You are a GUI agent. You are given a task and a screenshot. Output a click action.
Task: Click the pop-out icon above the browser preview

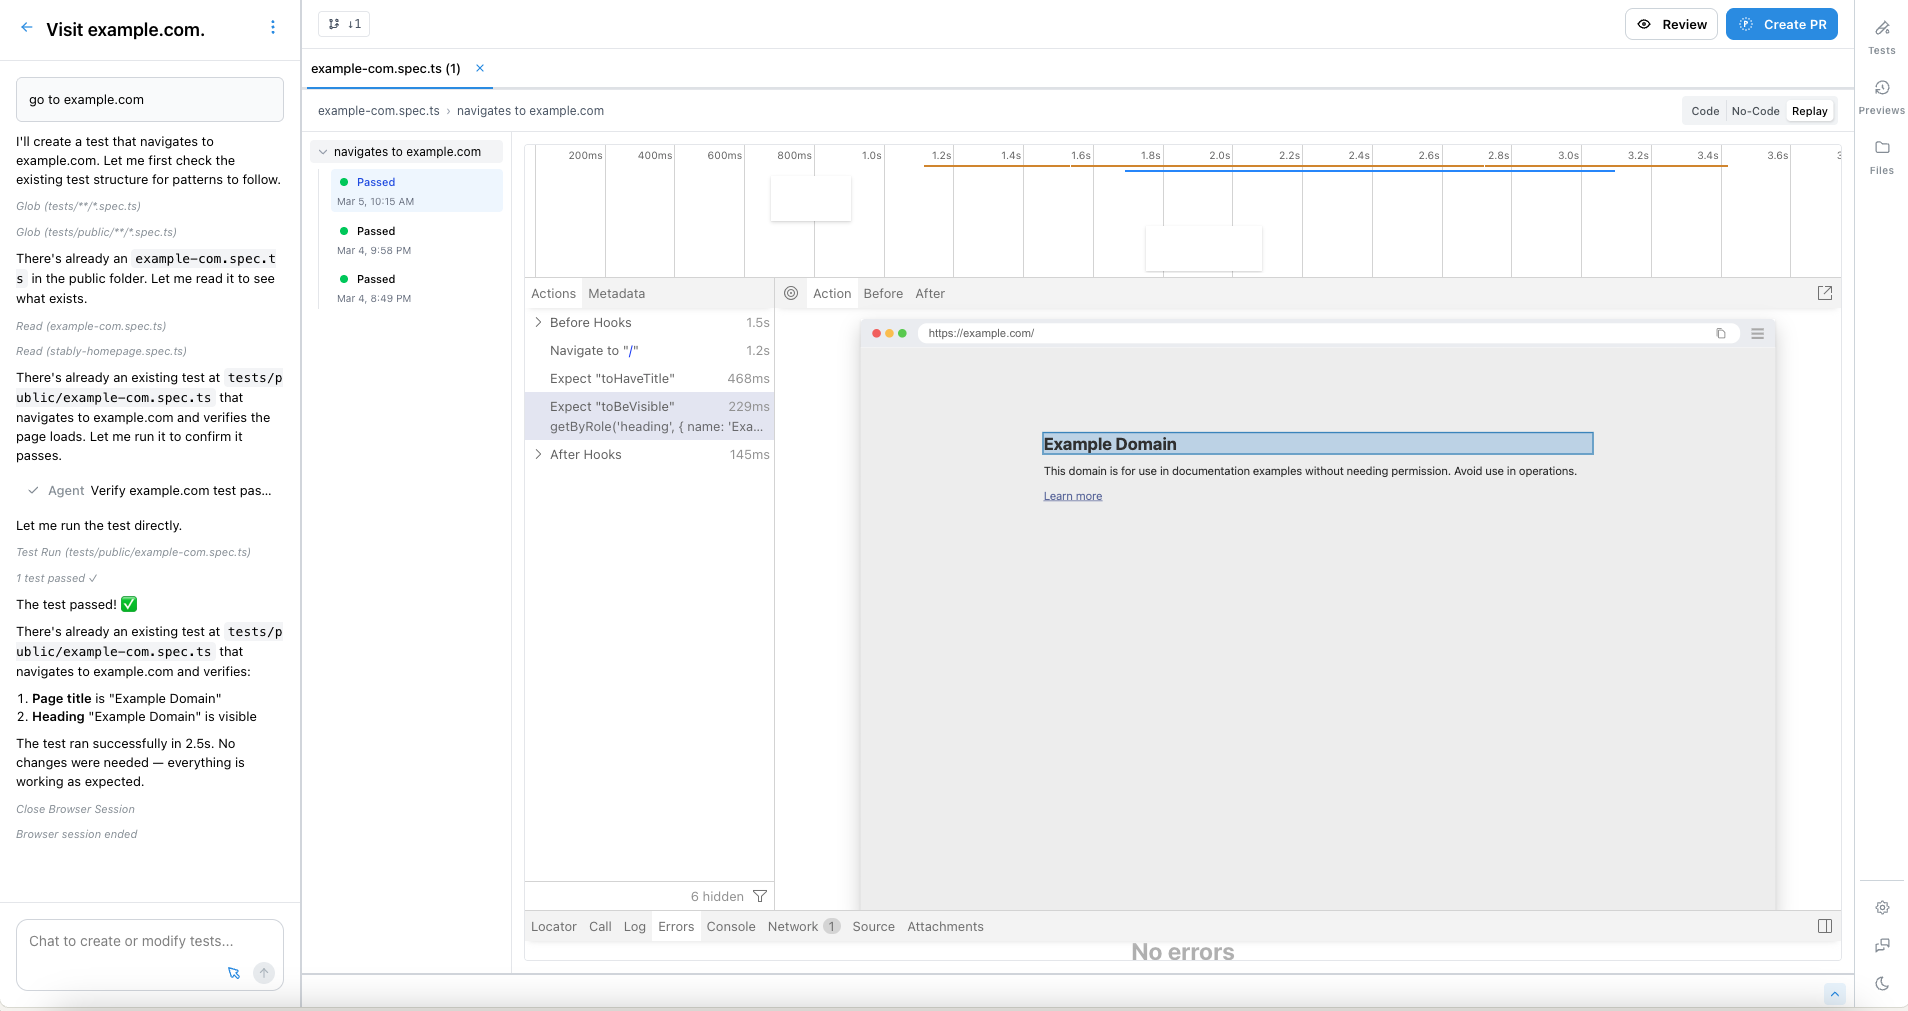1825,293
